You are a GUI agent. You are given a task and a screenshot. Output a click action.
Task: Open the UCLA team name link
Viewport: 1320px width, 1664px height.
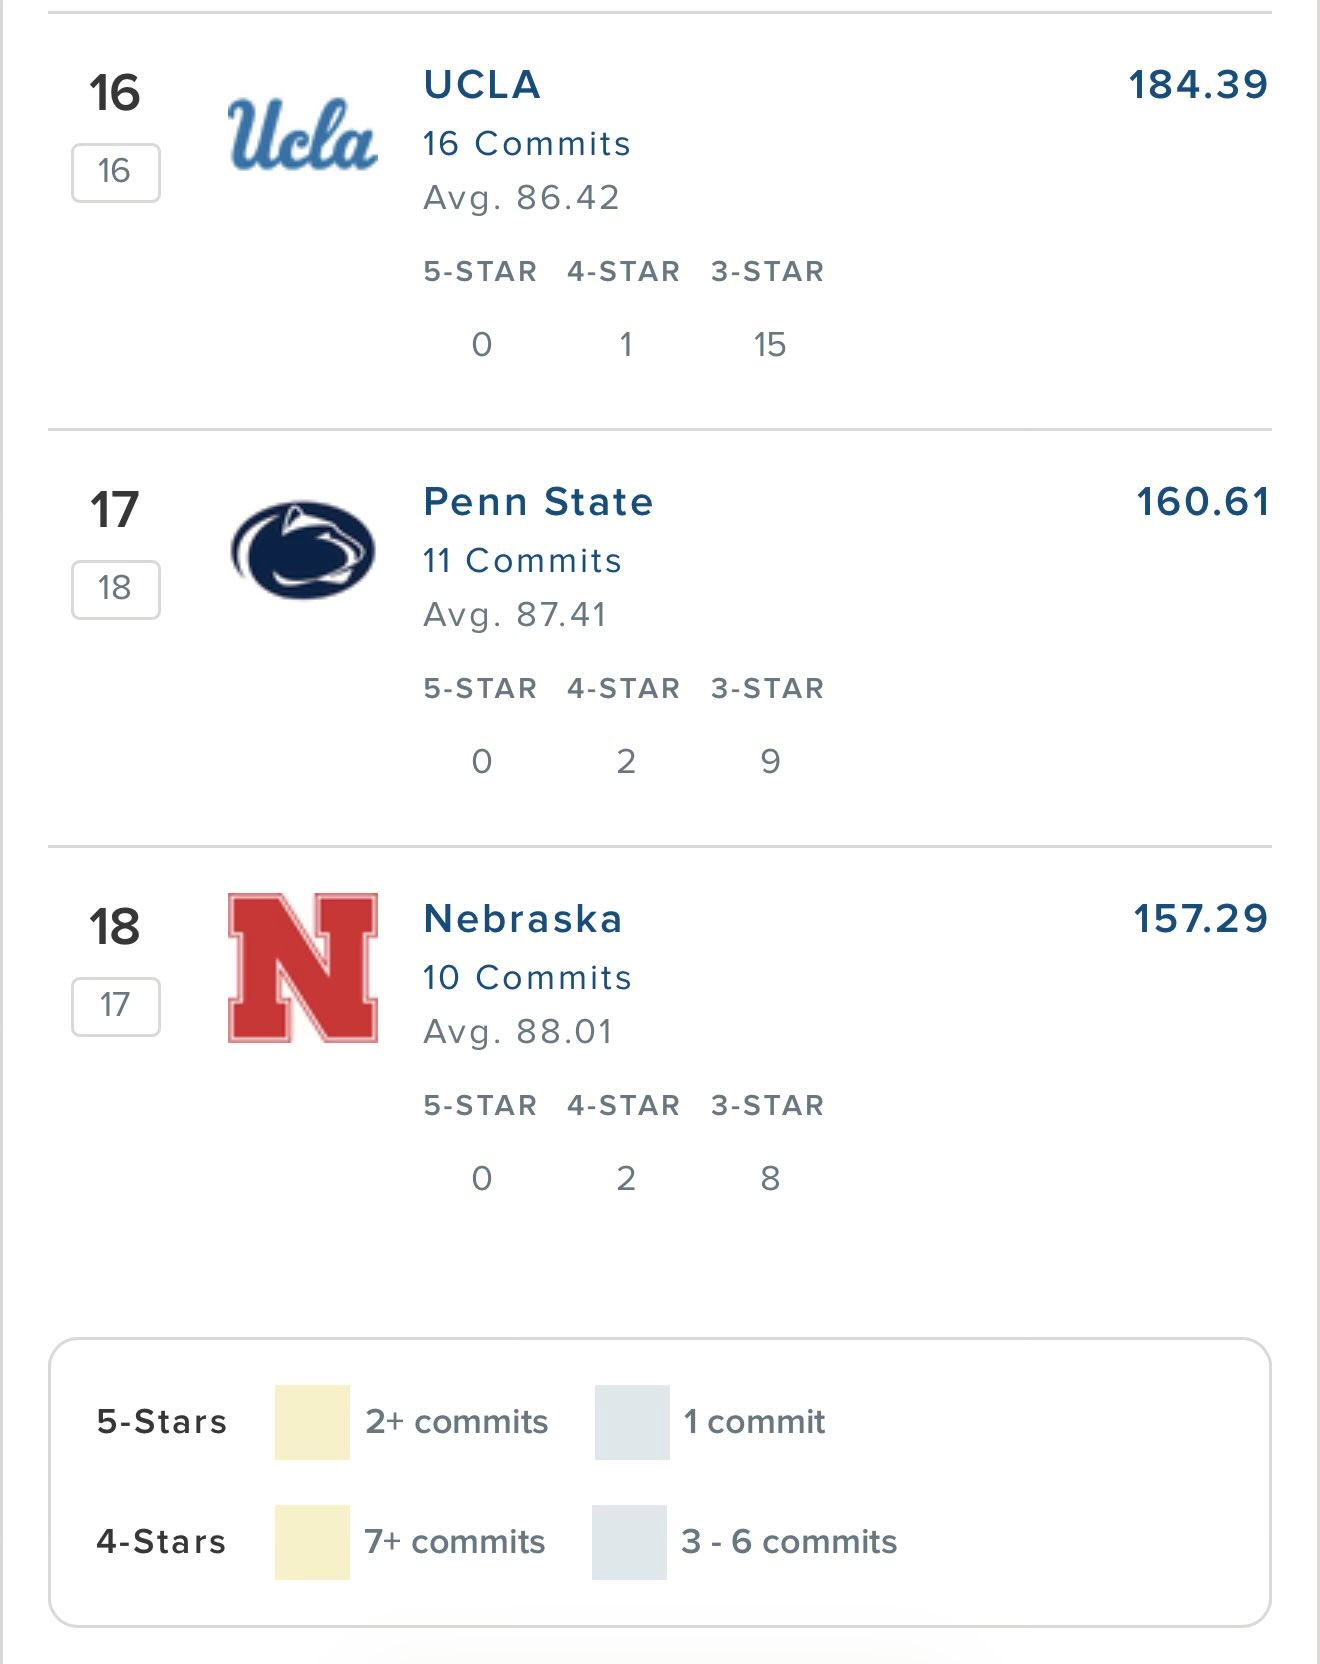click(x=482, y=85)
